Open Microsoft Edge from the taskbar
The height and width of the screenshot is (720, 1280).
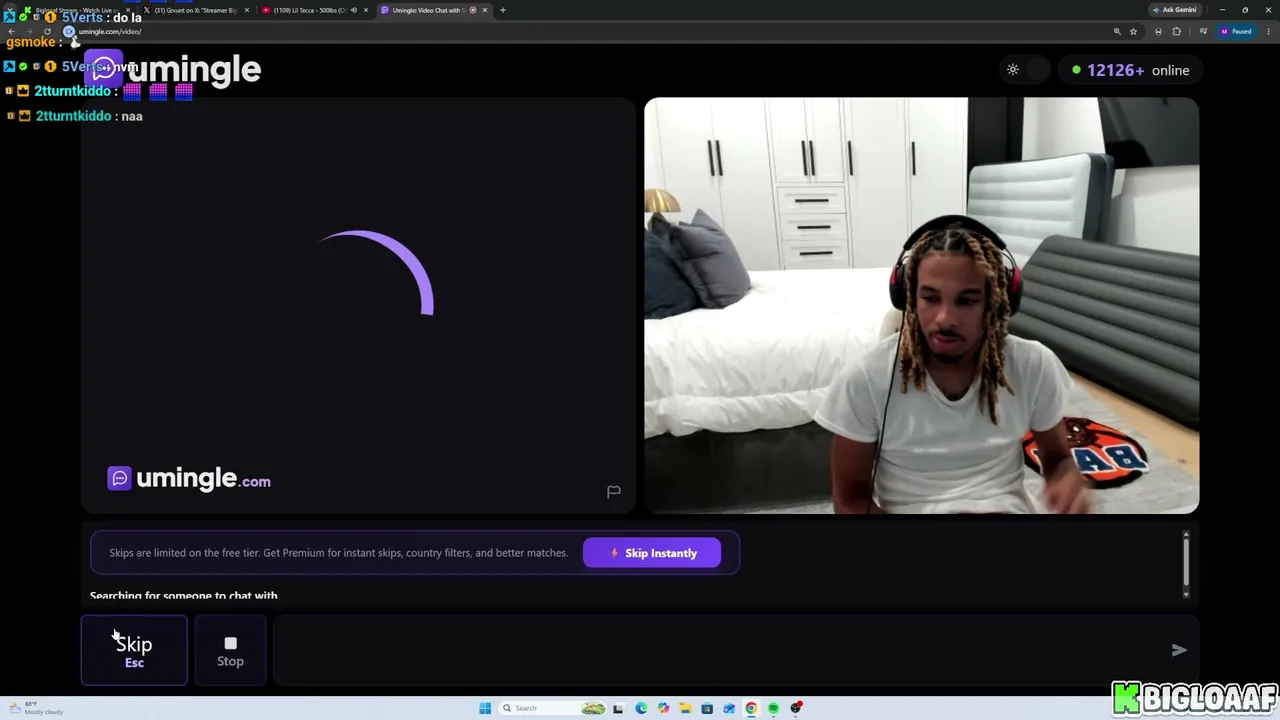point(641,708)
